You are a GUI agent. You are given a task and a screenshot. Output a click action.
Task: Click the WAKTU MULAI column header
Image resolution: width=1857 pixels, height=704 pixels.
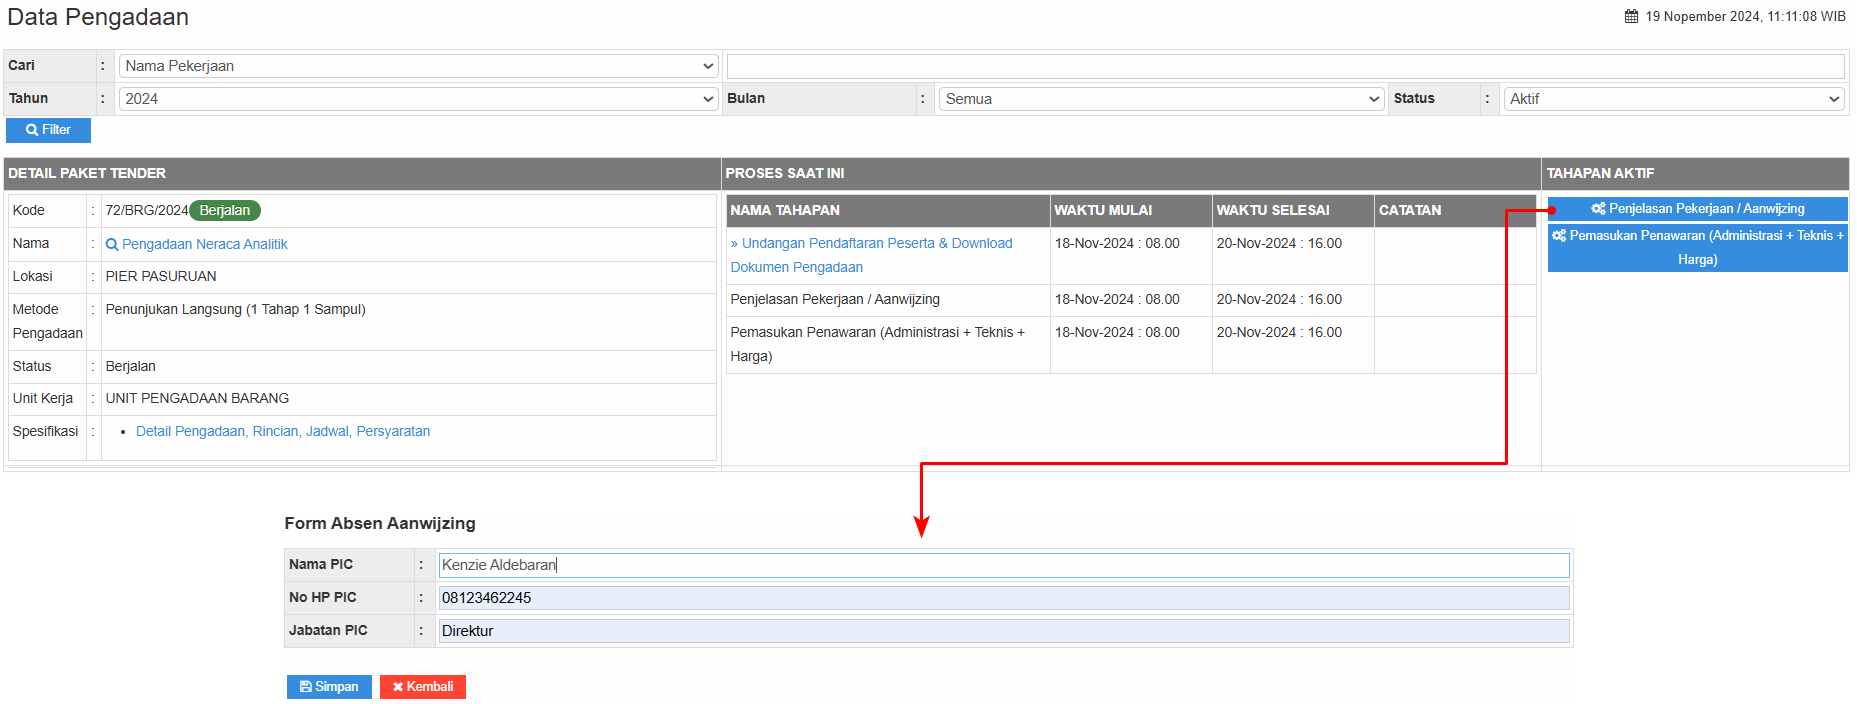(1103, 210)
